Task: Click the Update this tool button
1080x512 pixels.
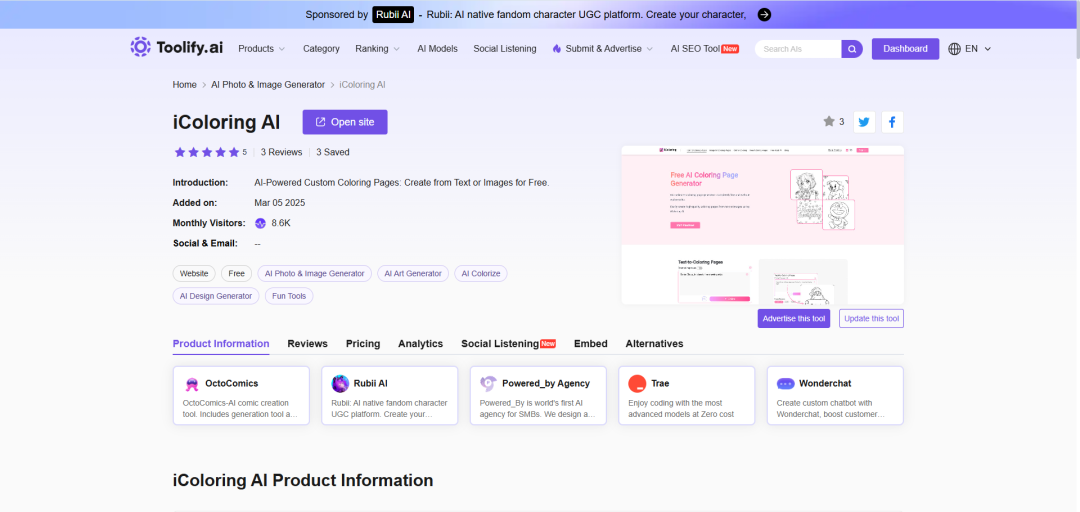Action: pyautogui.click(x=871, y=318)
